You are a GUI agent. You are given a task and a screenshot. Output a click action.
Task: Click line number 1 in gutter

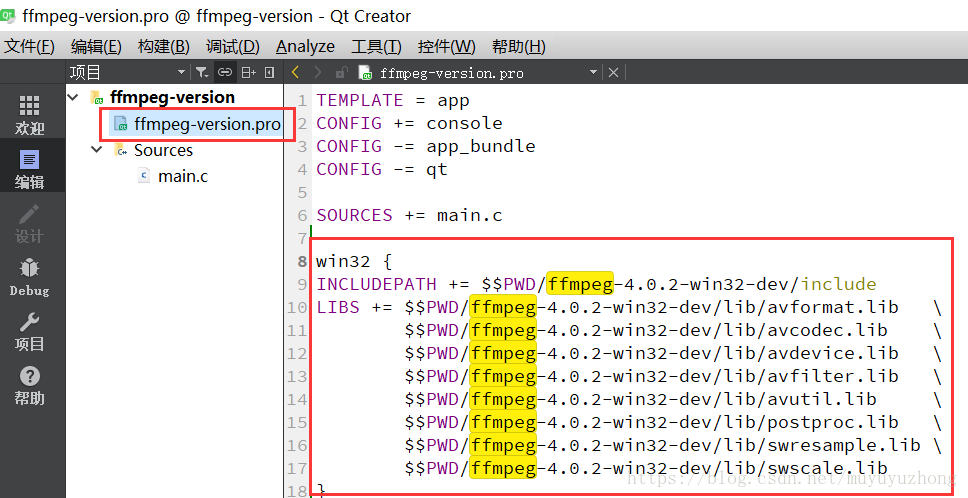pyautogui.click(x=302, y=101)
